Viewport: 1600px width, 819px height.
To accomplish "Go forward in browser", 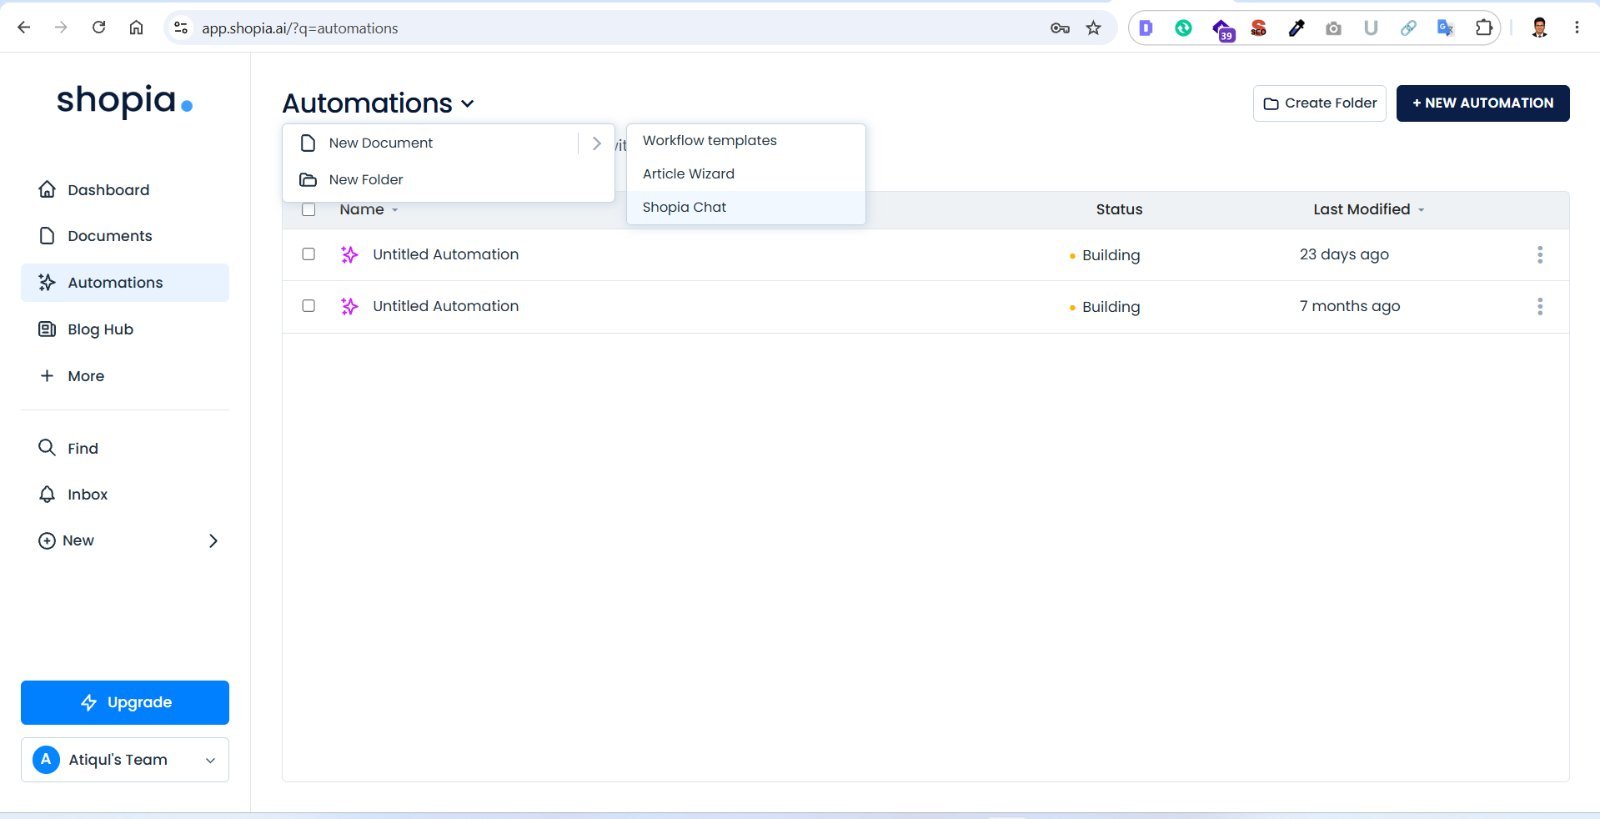I will [61, 28].
